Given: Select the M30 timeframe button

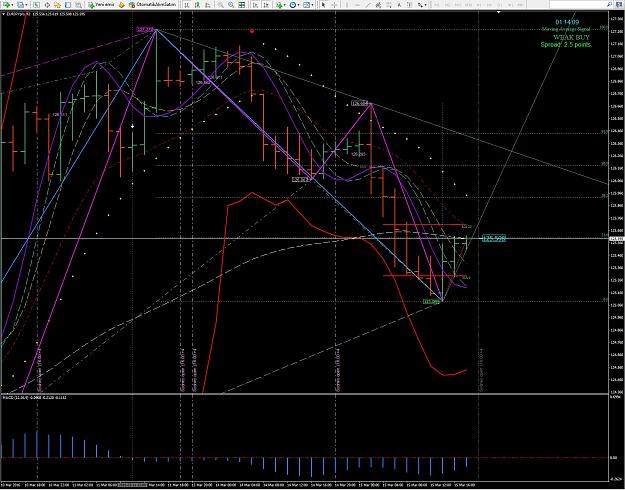Looking at the screenshot, I should tap(469, 5).
